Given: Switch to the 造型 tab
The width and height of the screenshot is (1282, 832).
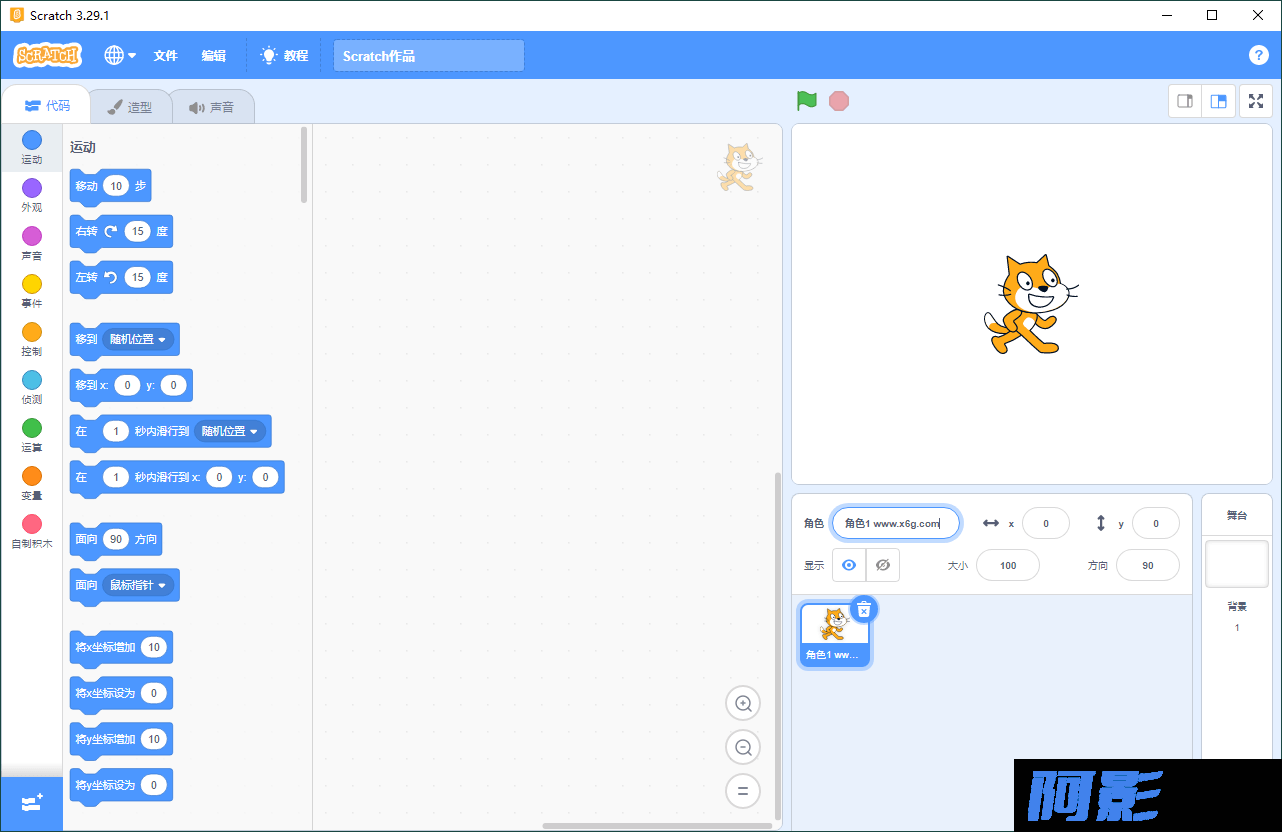Looking at the screenshot, I should 130,107.
